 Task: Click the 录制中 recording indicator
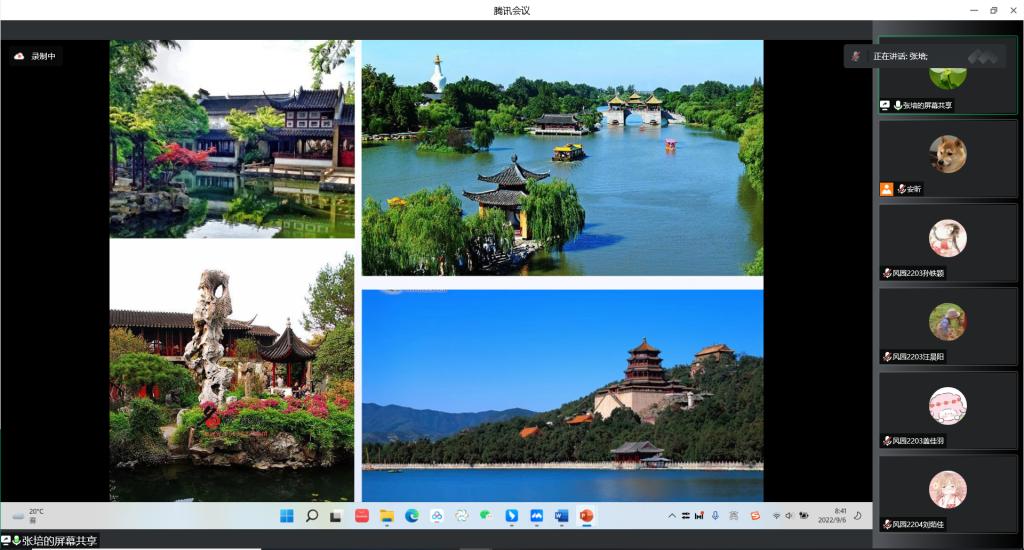pos(35,57)
